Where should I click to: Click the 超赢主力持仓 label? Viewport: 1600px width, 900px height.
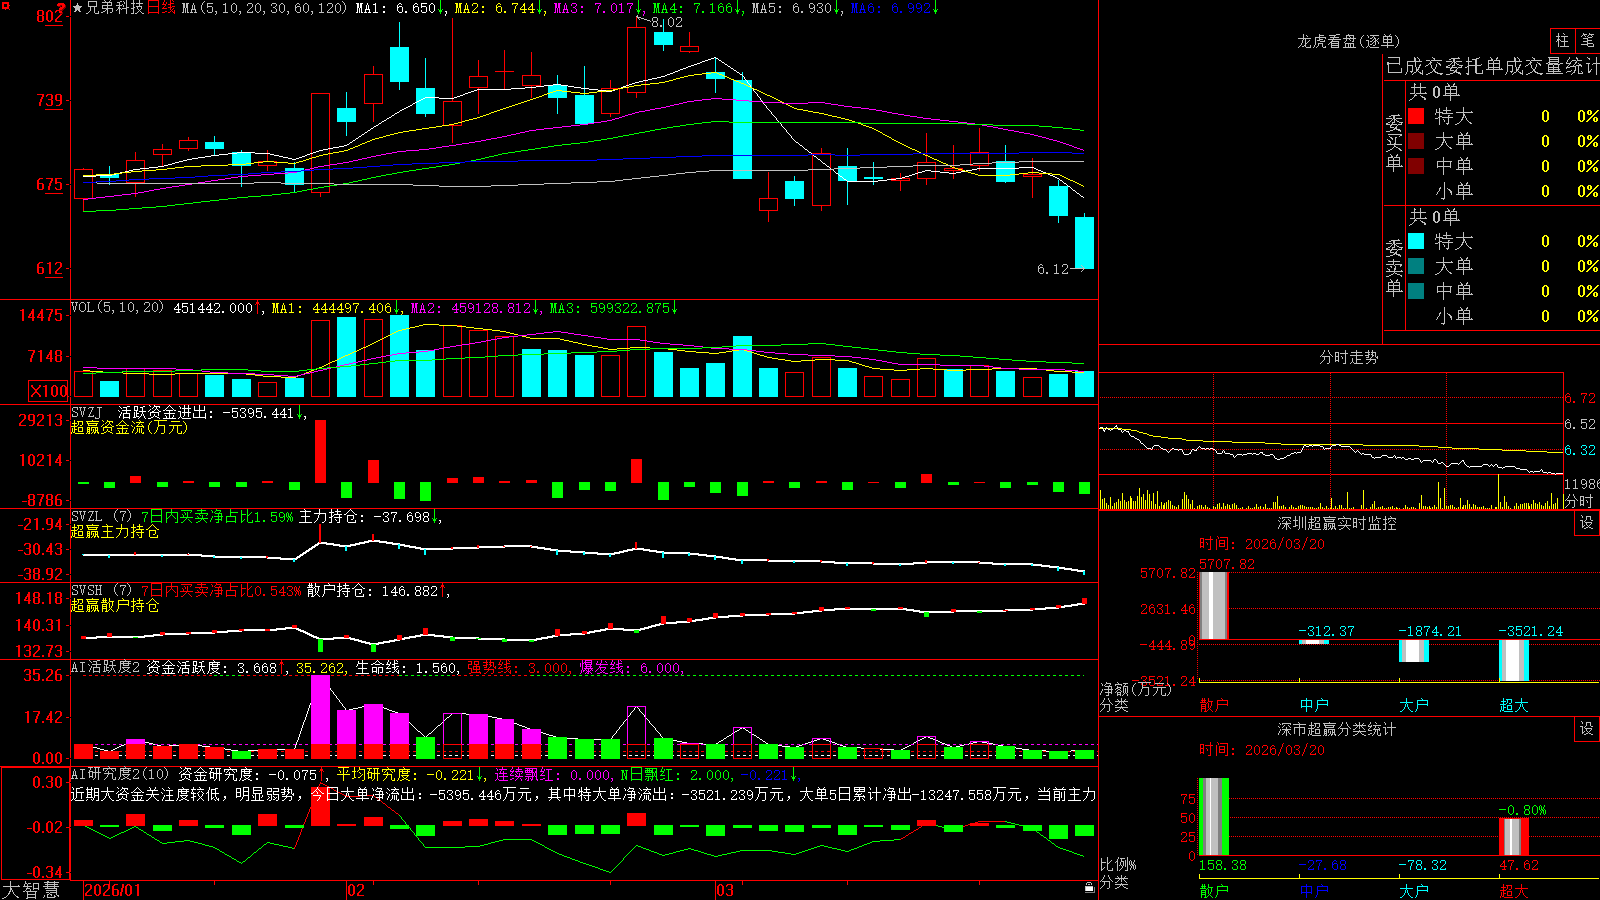click(115, 531)
